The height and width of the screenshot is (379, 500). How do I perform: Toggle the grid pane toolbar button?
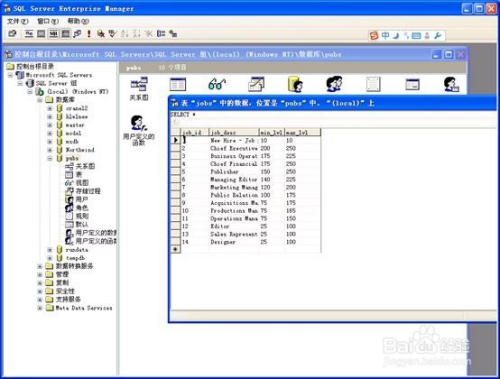[x=41, y=34]
